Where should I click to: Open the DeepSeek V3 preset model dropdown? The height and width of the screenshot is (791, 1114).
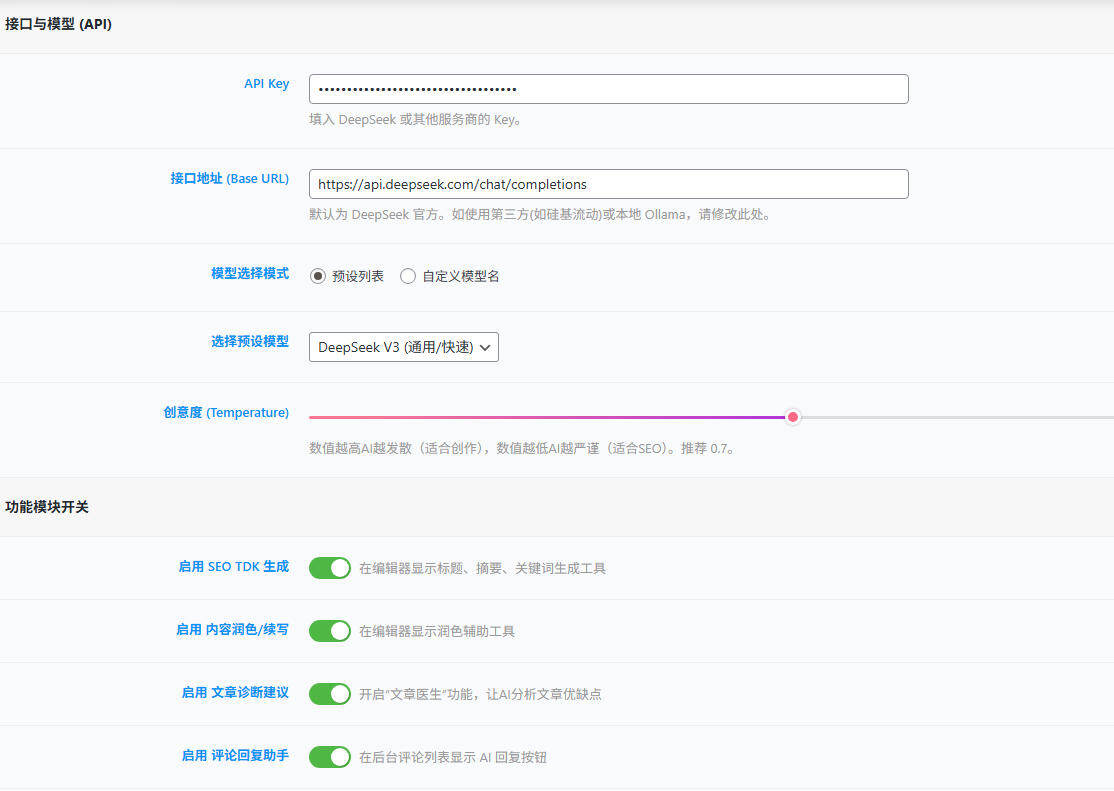click(x=403, y=347)
